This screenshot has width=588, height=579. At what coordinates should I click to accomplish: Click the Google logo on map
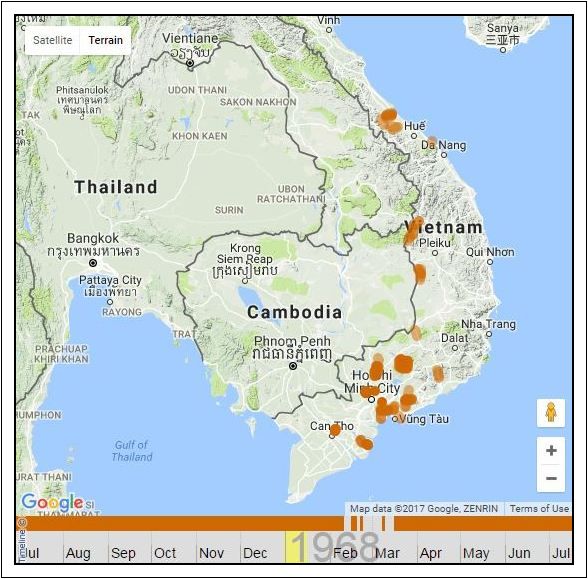(x=52, y=502)
